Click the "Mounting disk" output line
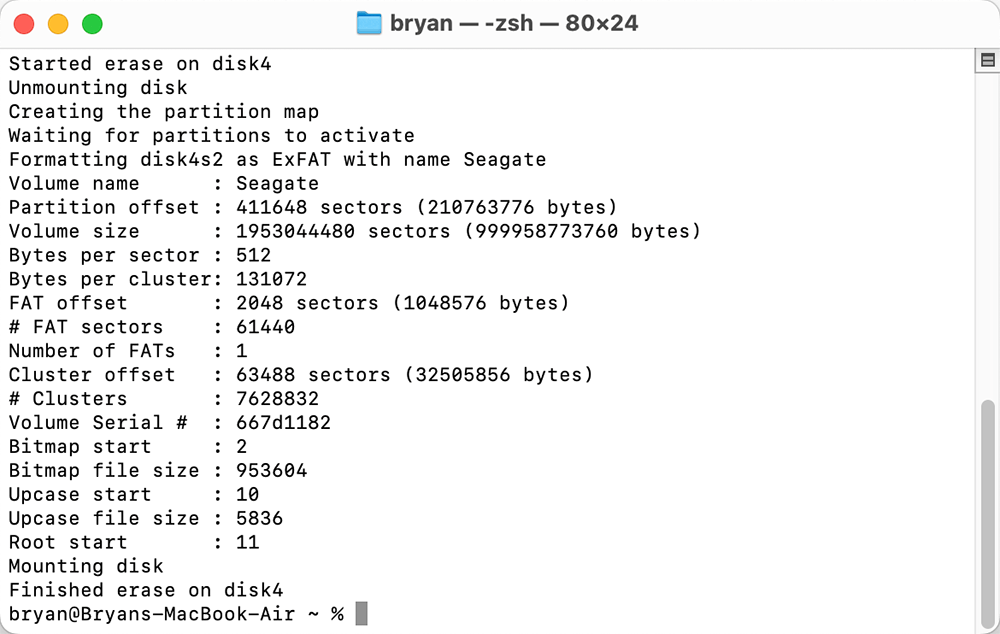 pyautogui.click(x=86, y=566)
